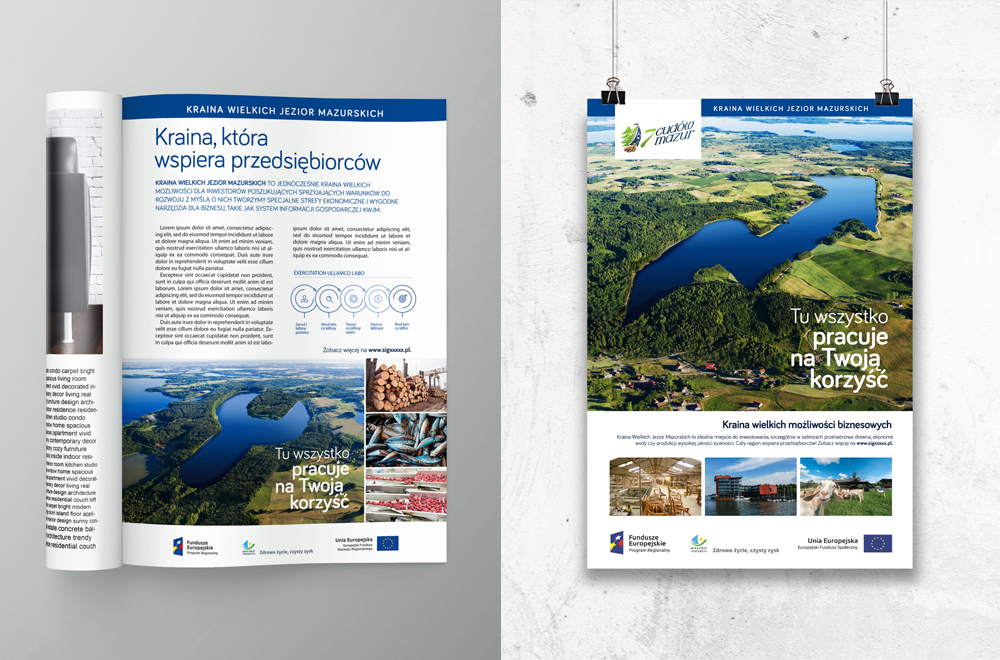
Task: Select the wood workshop photo on the poster
Action: (655, 487)
